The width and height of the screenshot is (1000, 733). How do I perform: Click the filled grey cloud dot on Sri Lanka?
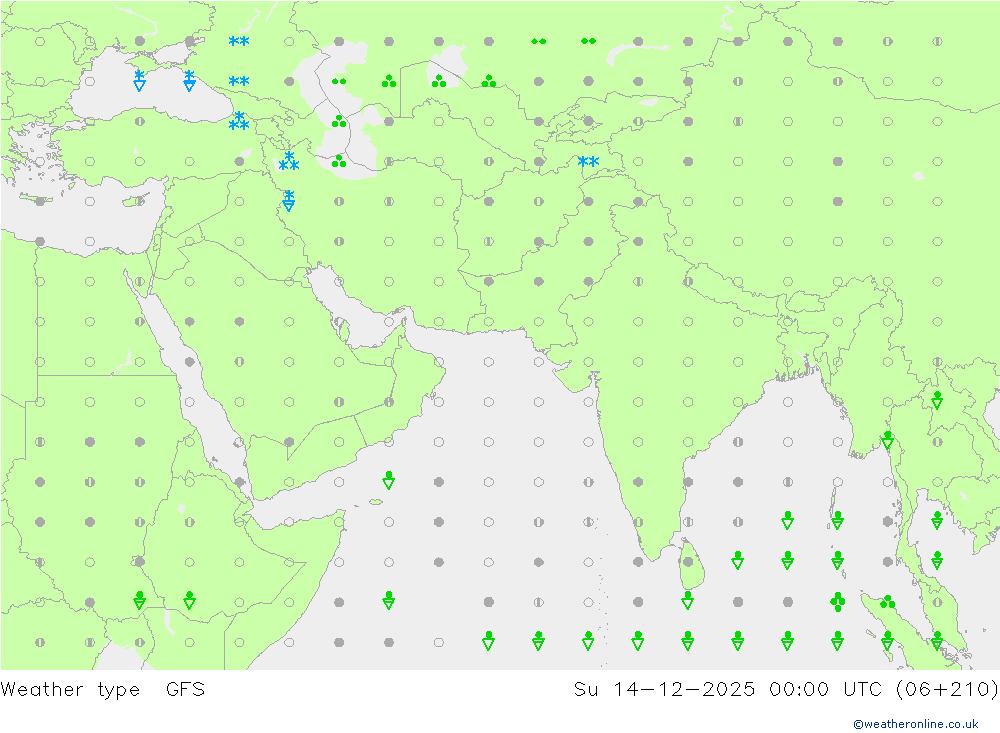(688, 562)
